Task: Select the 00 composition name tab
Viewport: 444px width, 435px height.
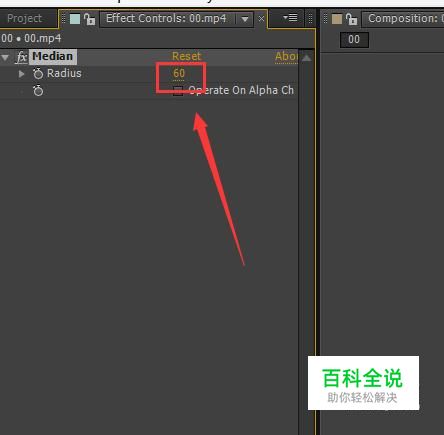Action: click(354, 40)
